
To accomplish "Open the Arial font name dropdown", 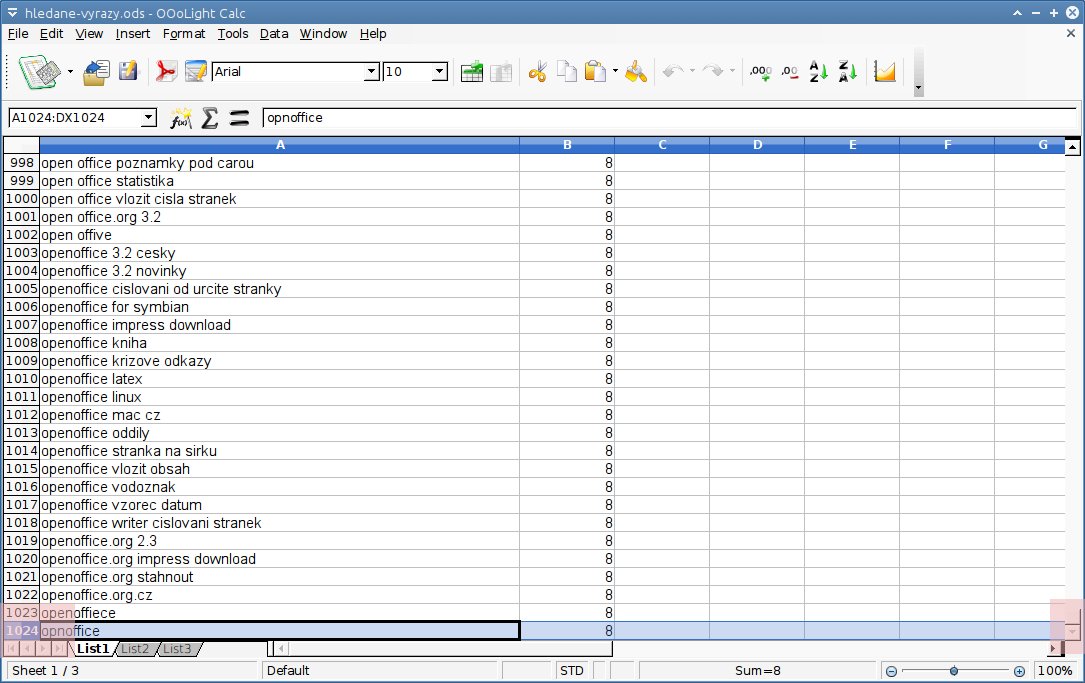I will coord(372,71).
